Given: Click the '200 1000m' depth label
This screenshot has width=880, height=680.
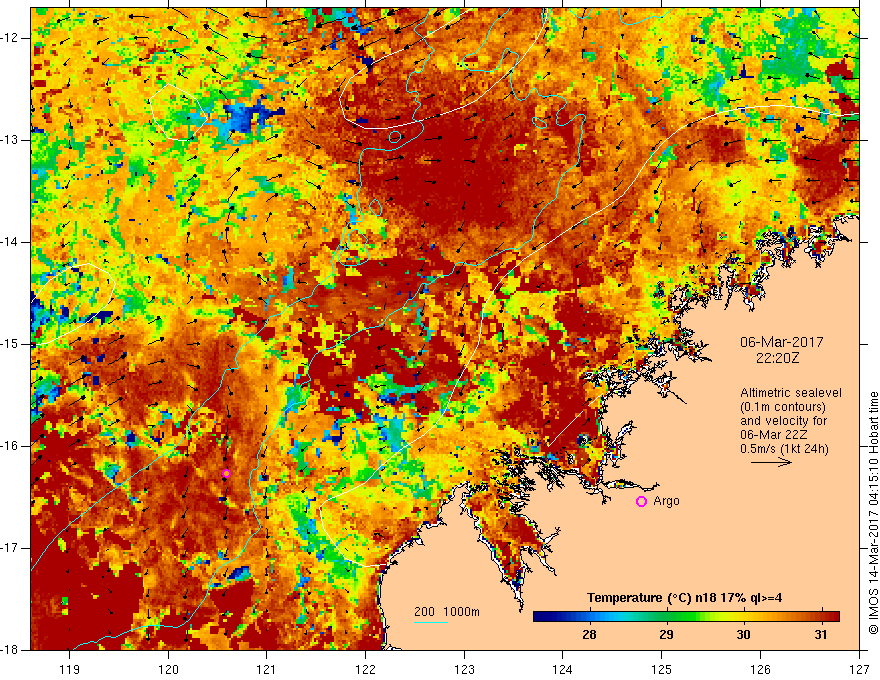Looking at the screenshot, I should tap(447, 612).
